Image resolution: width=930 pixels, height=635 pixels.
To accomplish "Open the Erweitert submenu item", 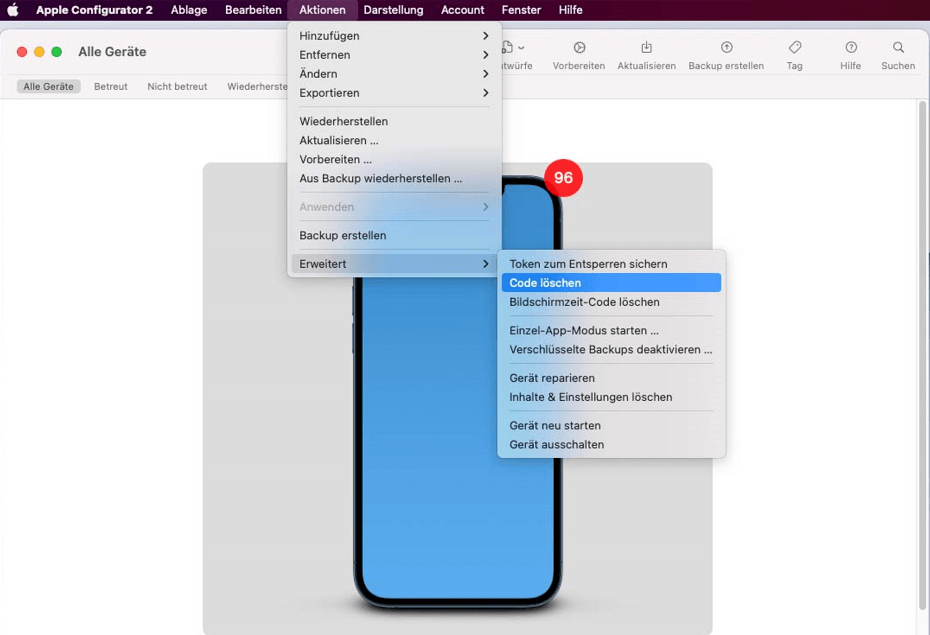I will coord(394,264).
